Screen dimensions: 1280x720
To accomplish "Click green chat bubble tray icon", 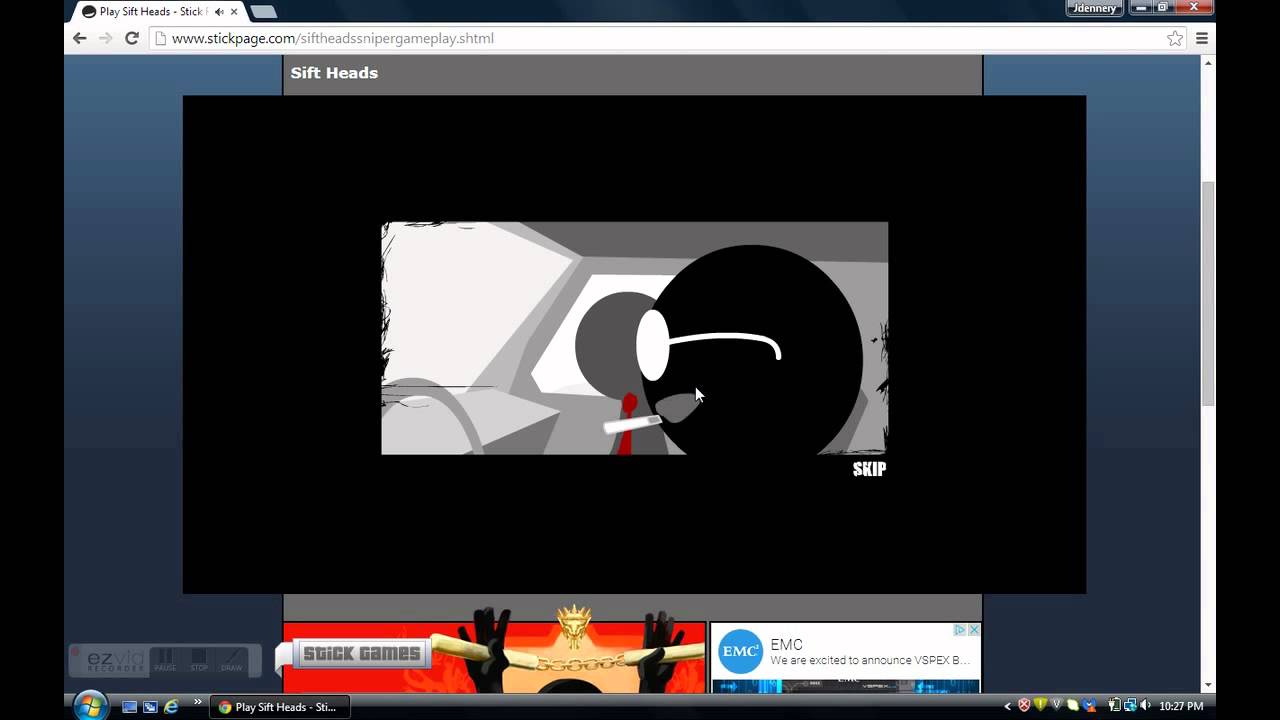I will 1072,706.
